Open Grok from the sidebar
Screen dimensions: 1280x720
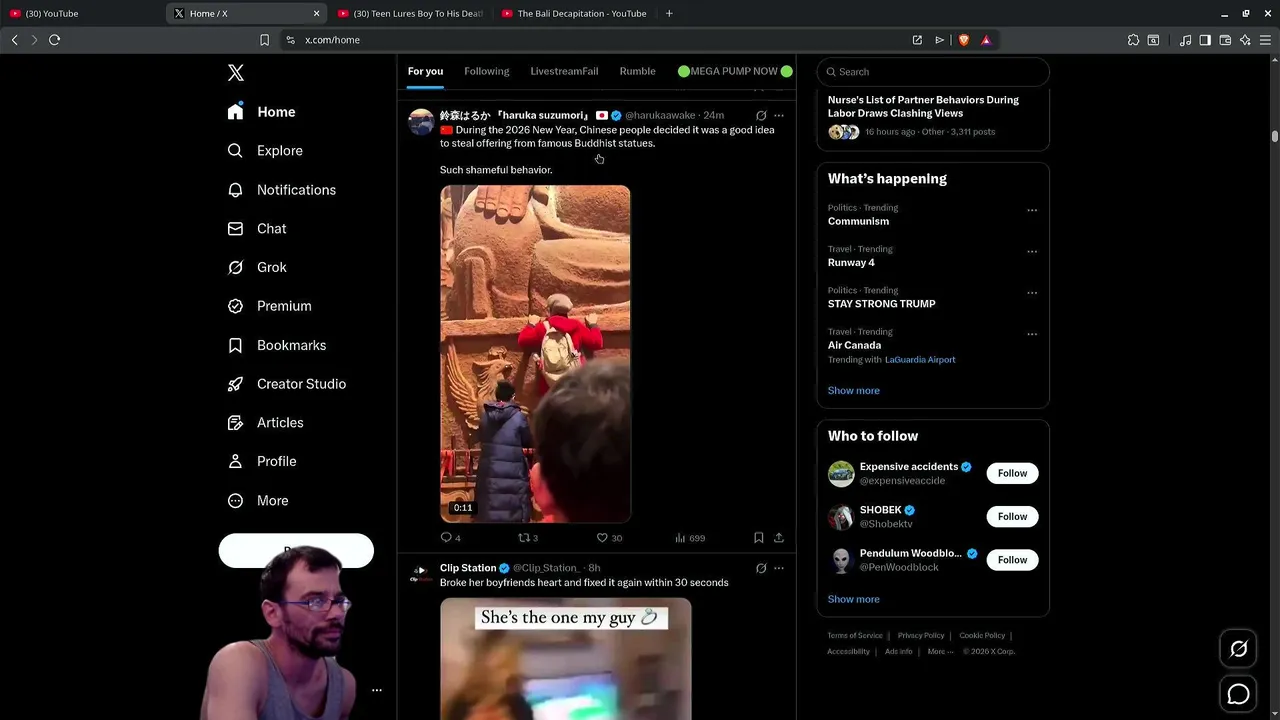(x=257, y=268)
